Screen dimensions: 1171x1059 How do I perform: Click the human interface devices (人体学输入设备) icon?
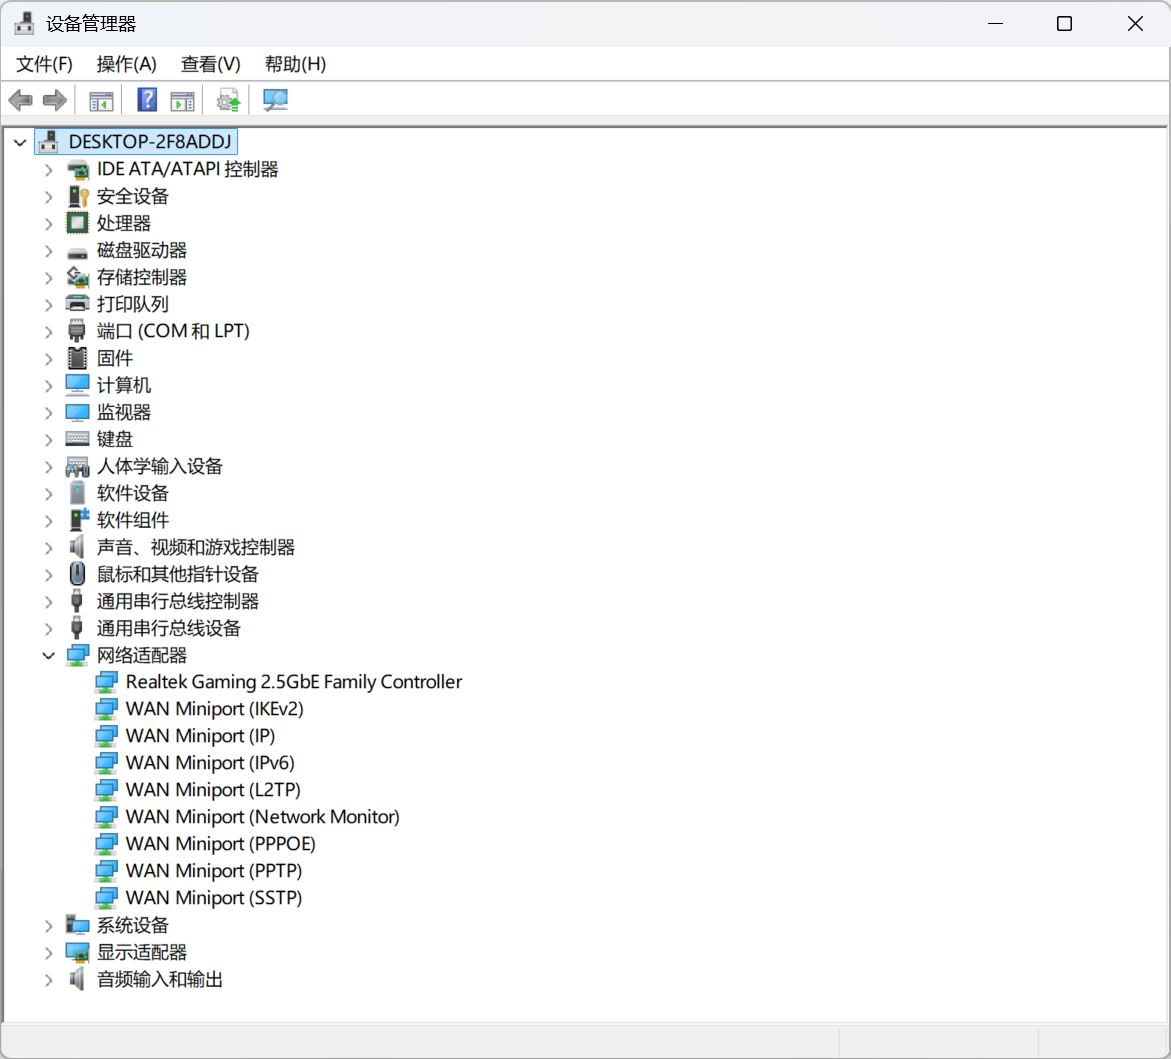(77, 466)
